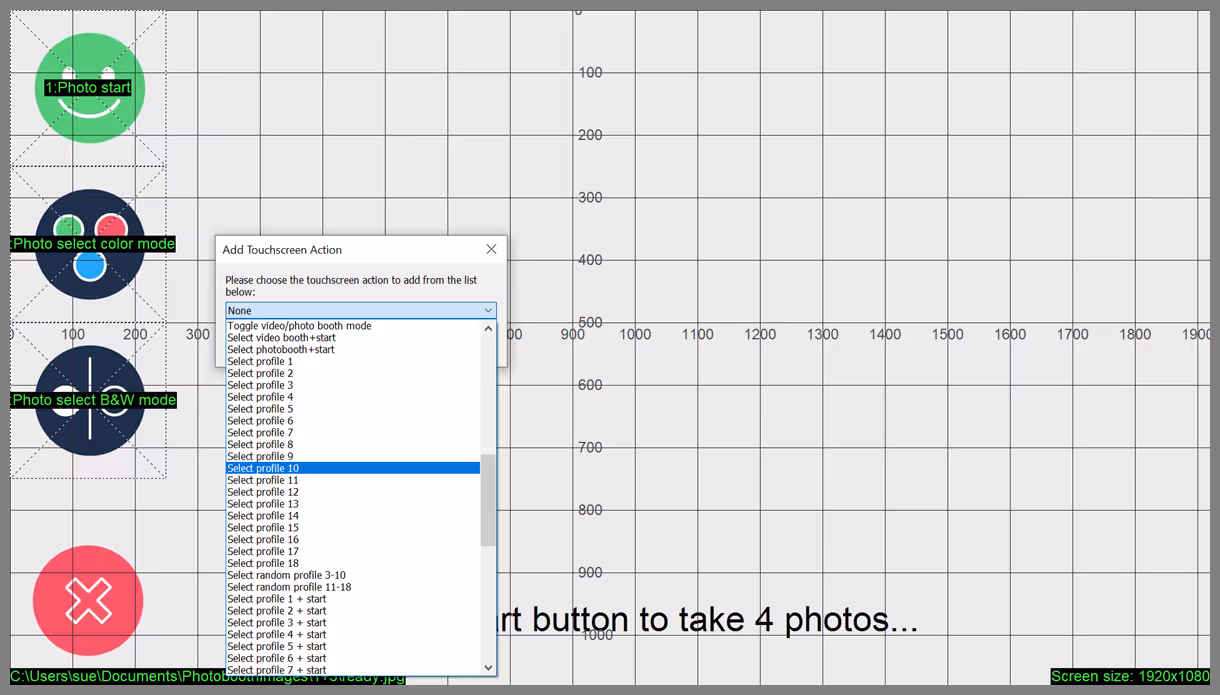Screen dimensions: 1220x695
Task: Choose Select profile 12 entry
Action: coord(353,492)
